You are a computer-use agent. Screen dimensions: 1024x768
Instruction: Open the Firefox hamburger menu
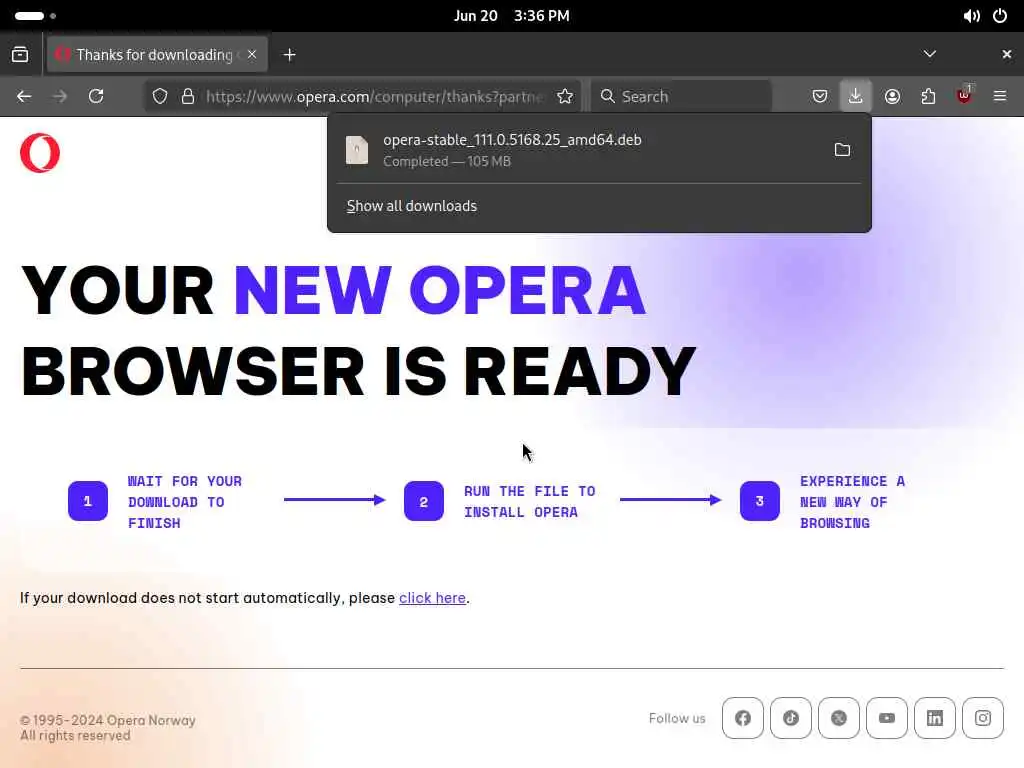tap(1000, 97)
